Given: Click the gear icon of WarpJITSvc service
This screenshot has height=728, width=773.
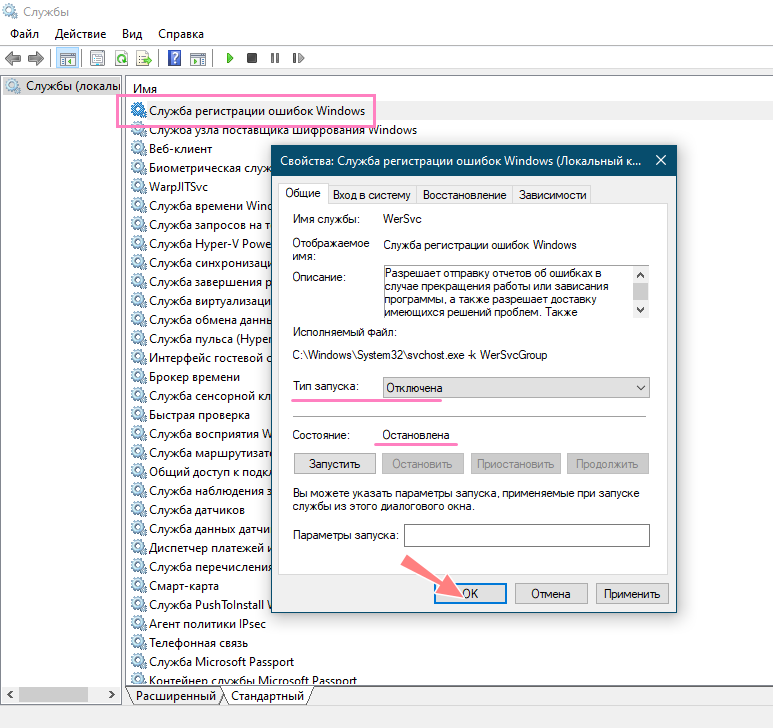Looking at the screenshot, I should (x=139, y=186).
